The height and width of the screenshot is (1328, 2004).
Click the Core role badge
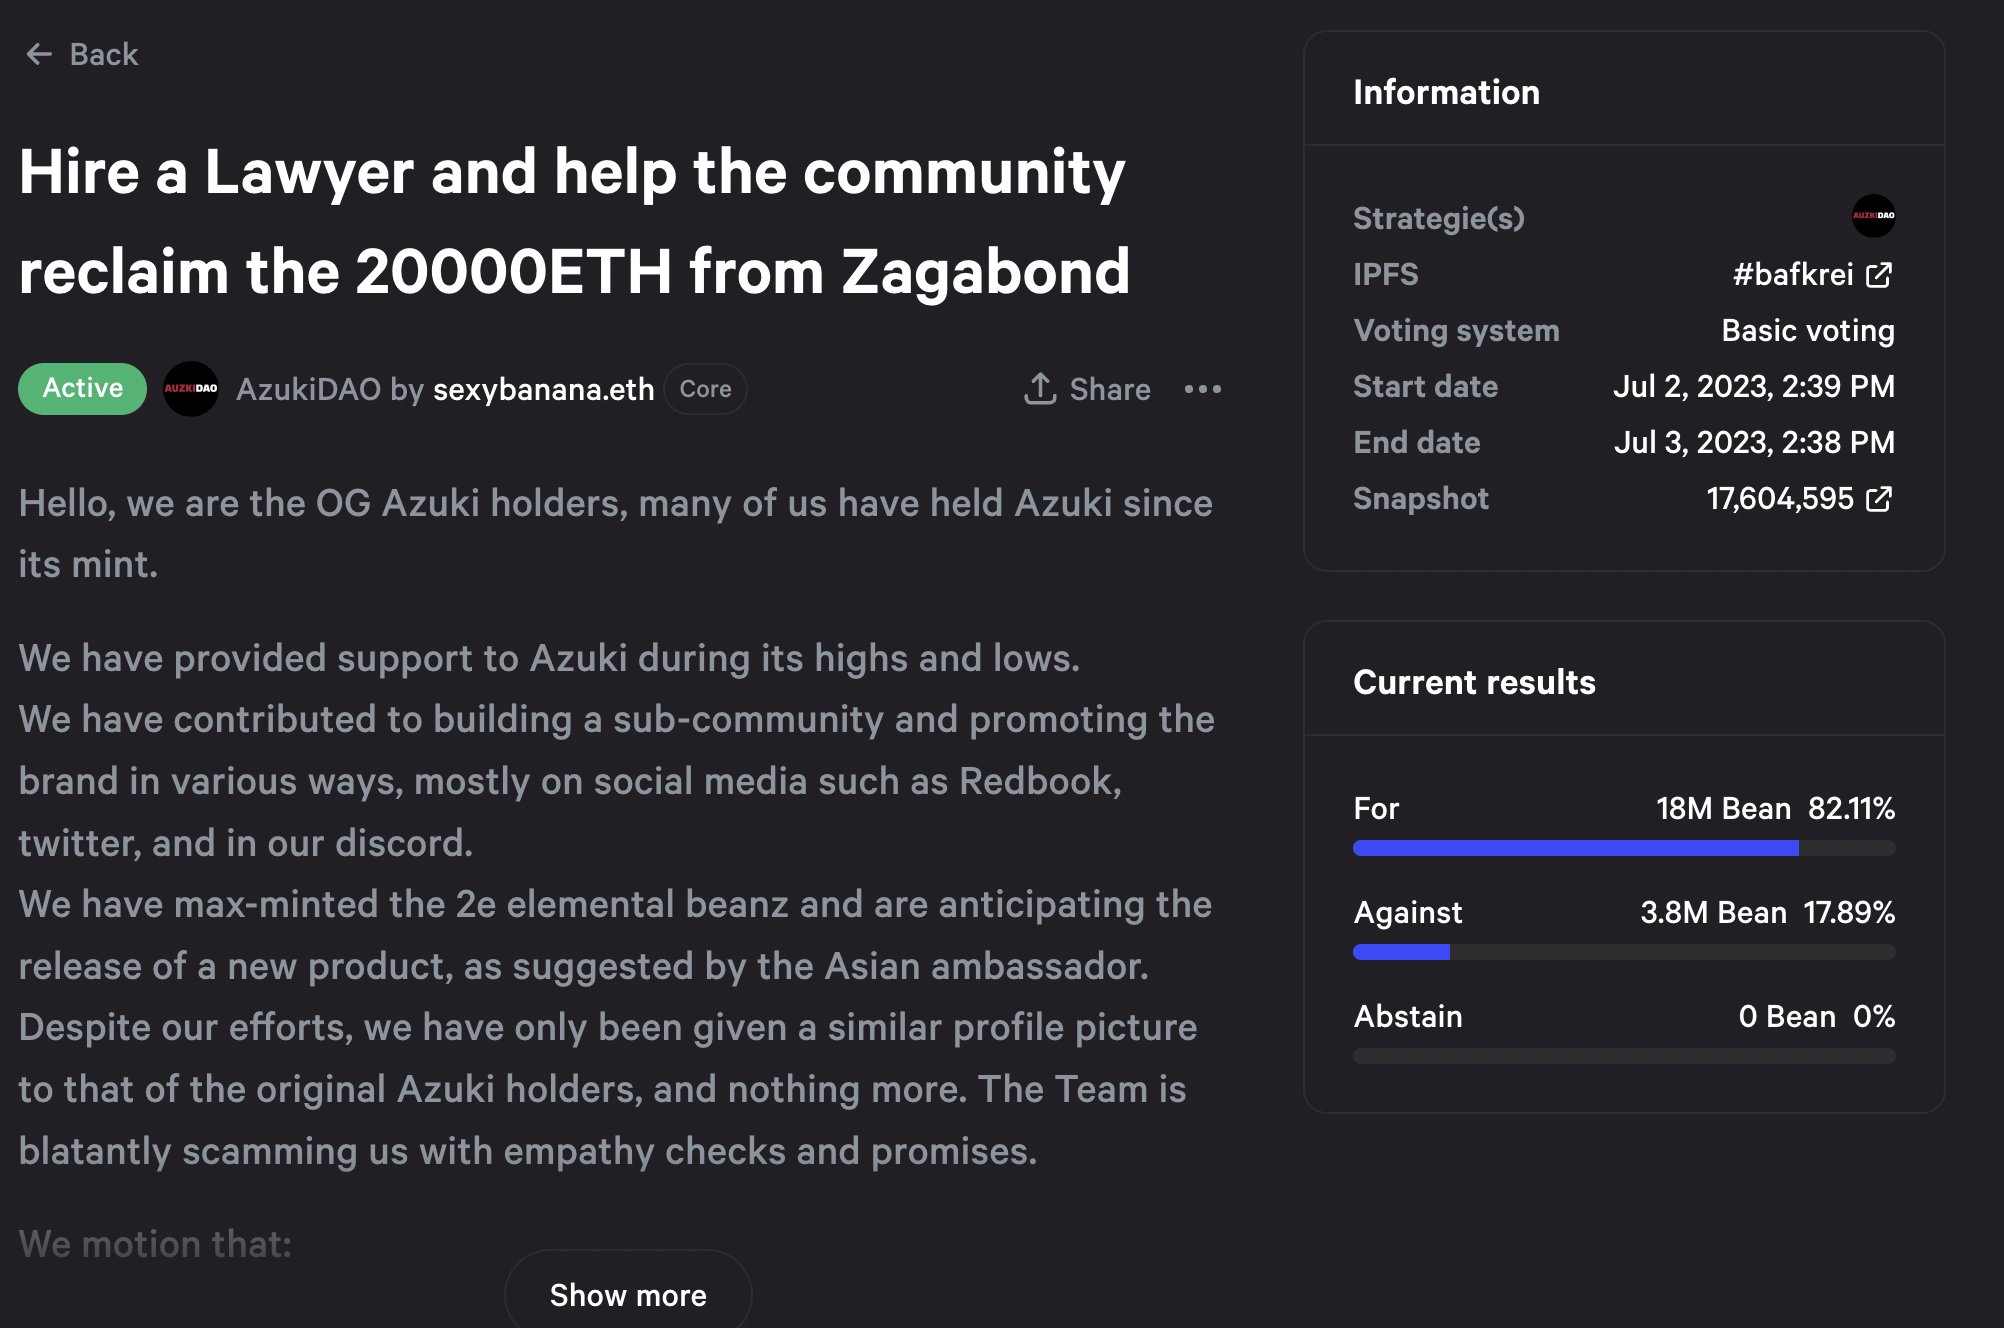point(705,389)
